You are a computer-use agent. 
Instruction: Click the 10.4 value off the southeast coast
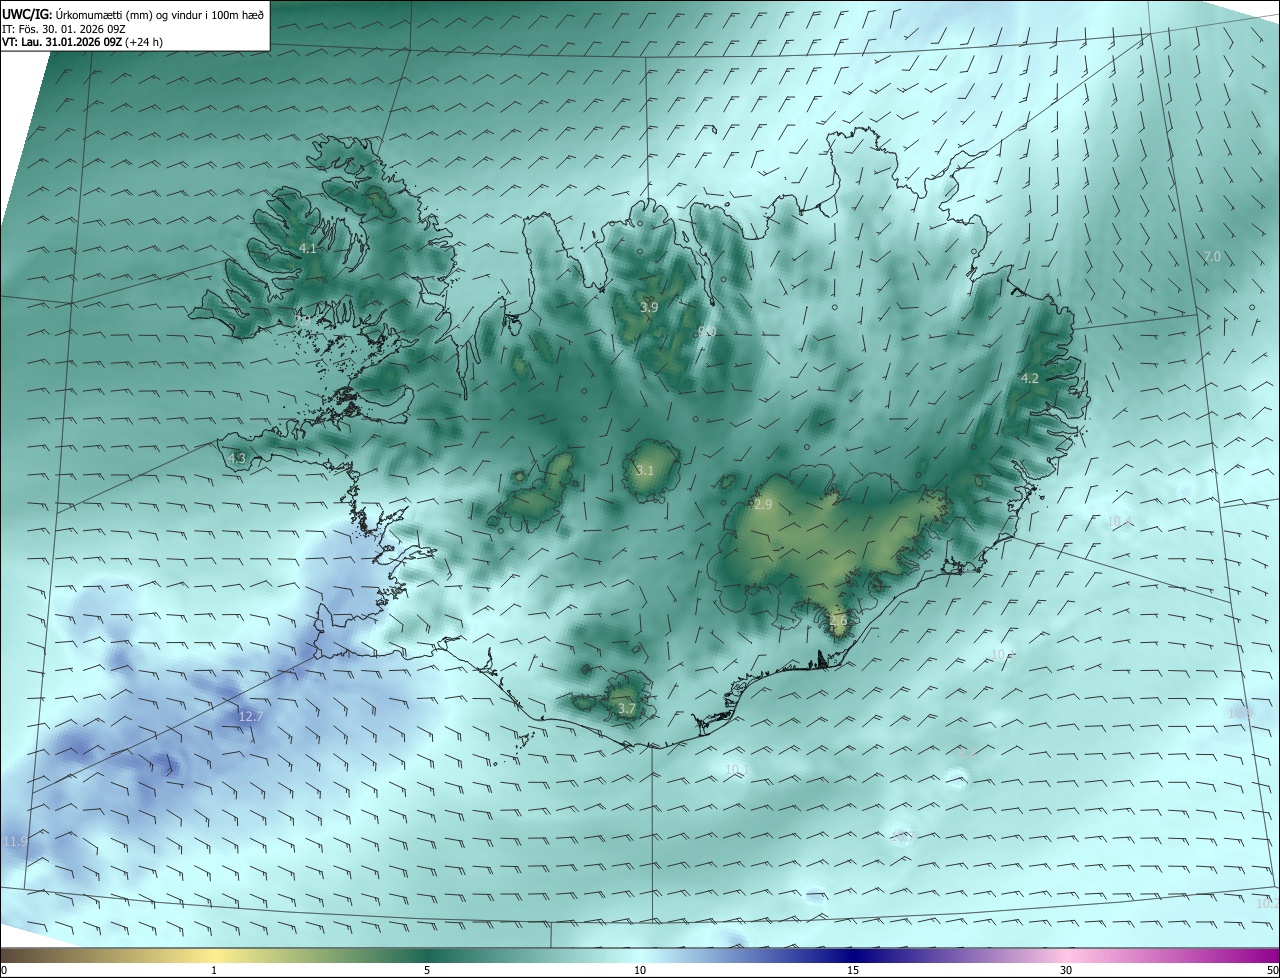1120,521
